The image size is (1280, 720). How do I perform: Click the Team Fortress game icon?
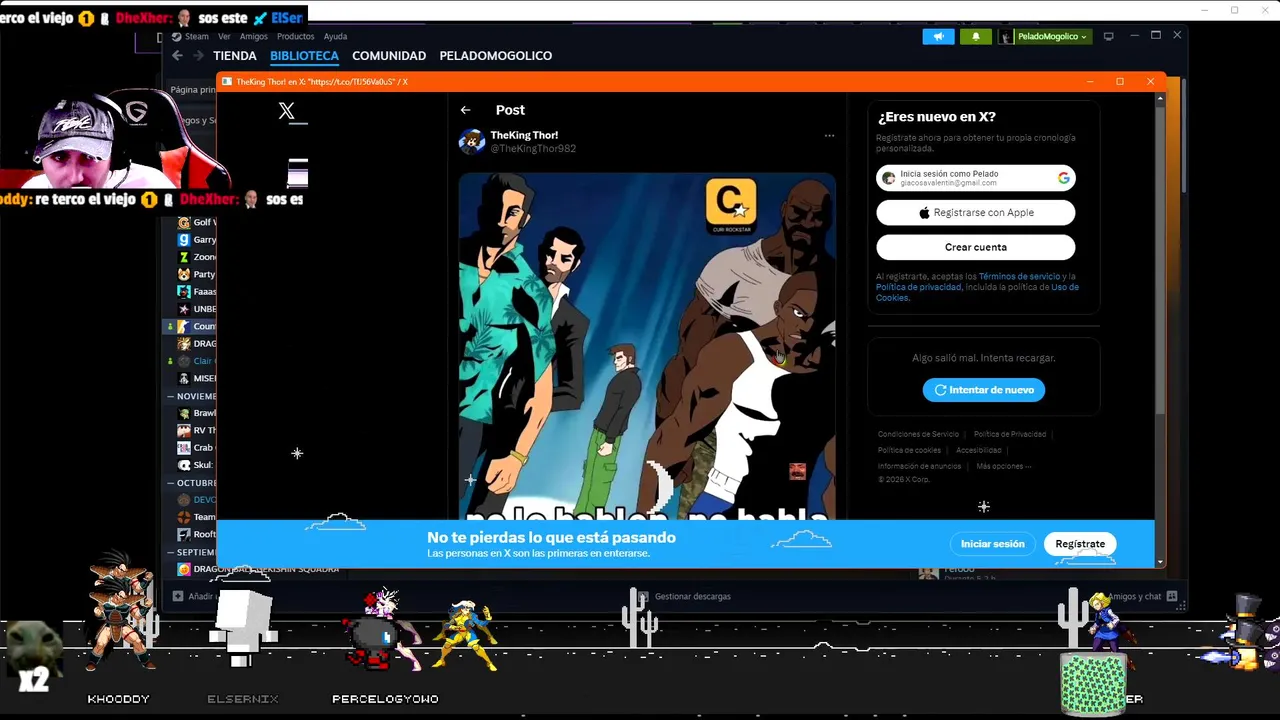184,517
